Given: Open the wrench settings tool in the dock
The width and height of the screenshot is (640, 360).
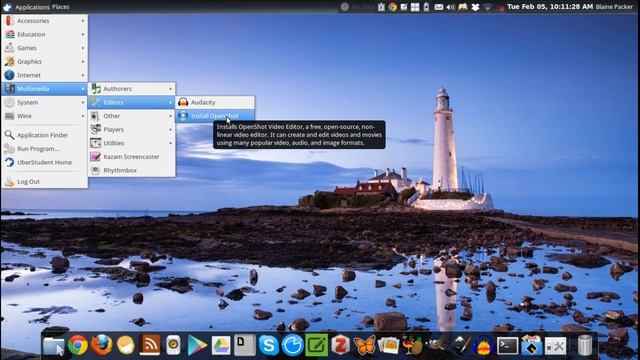Looking at the screenshot, I should (x=556, y=346).
